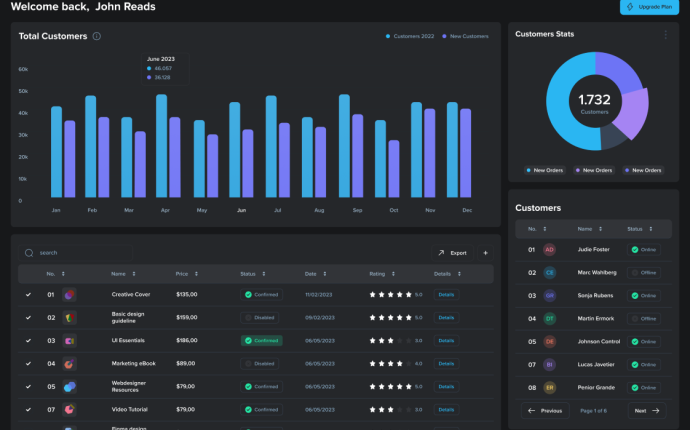Click the 11/02/2023 date cell

(319, 295)
